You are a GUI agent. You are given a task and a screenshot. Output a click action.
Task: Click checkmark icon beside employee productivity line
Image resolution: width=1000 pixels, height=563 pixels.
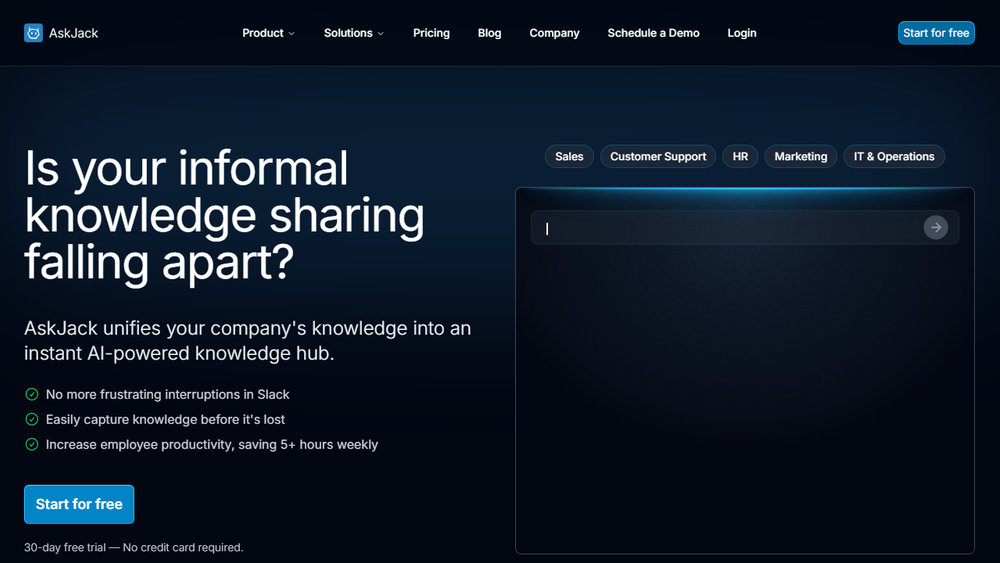(31, 444)
